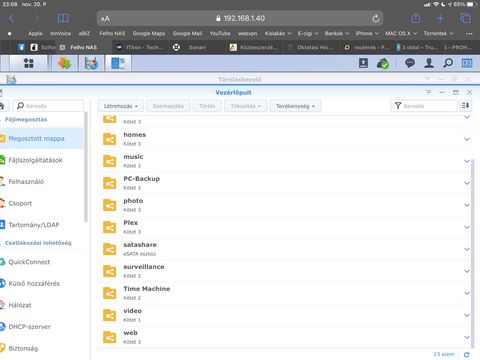Open the user options icon
This screenshot has height=360, width=480.
click(429, 63)
